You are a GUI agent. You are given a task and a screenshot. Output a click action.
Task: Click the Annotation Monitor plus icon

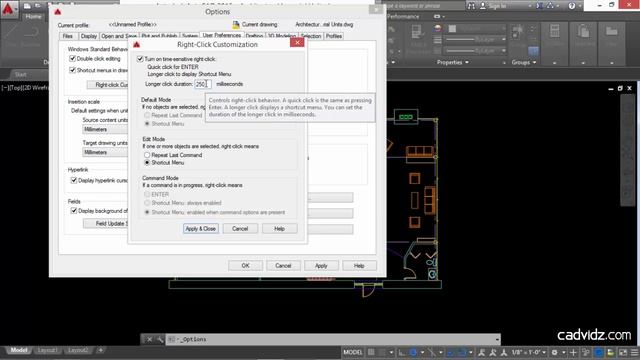[573, 352]
